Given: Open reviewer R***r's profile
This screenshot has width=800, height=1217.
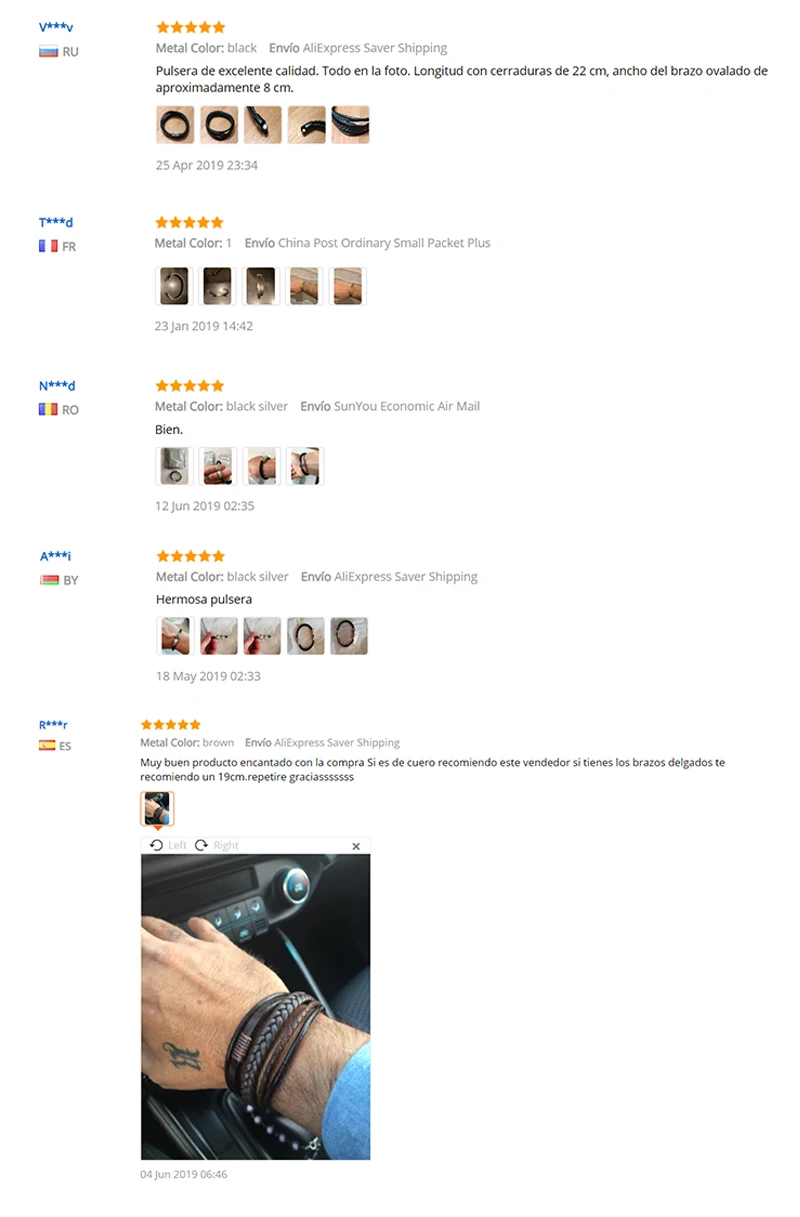Looking at the screenshot, I should (54, 725).
